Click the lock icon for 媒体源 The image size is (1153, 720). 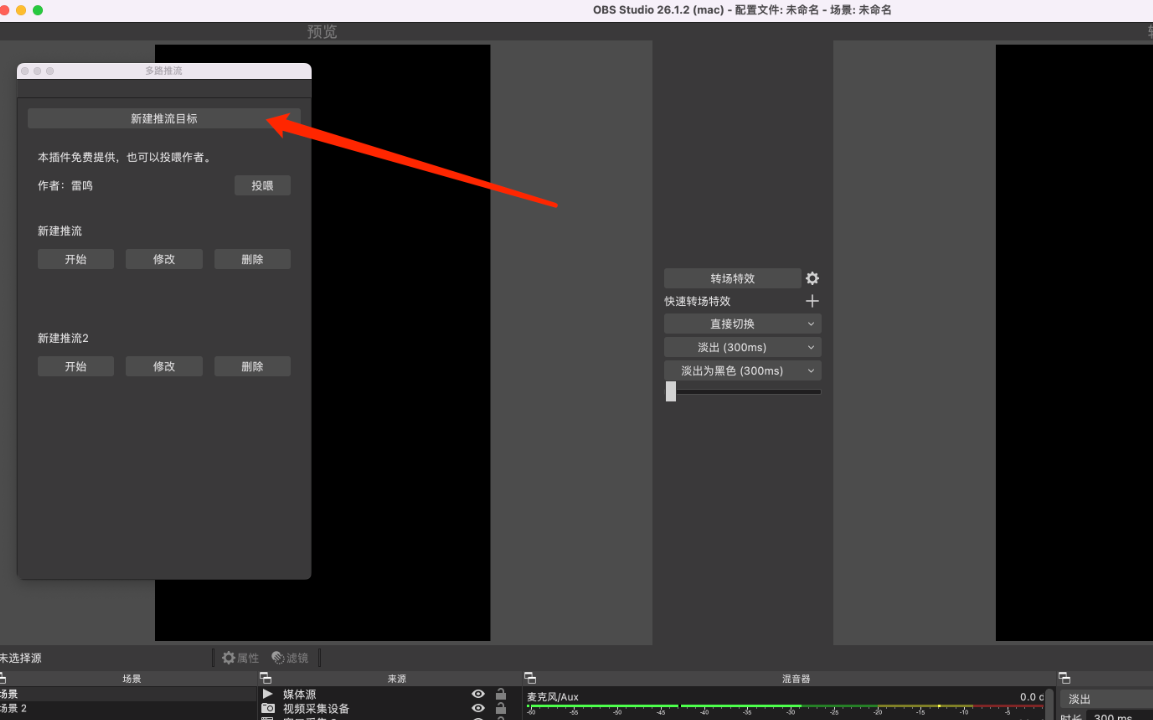(x=501, y=694)
